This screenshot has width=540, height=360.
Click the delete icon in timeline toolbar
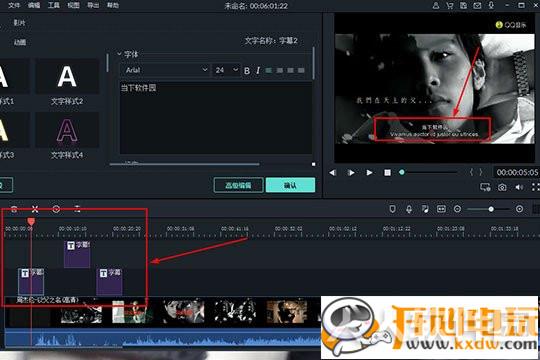coord(14,209)
